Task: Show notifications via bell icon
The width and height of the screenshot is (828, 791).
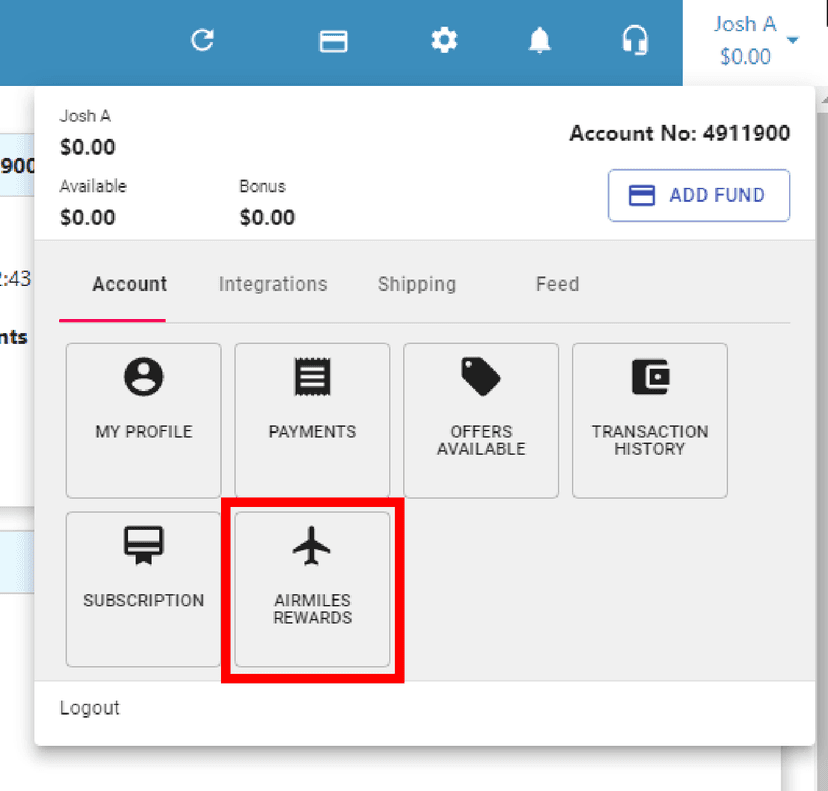Action: (540, 40)
